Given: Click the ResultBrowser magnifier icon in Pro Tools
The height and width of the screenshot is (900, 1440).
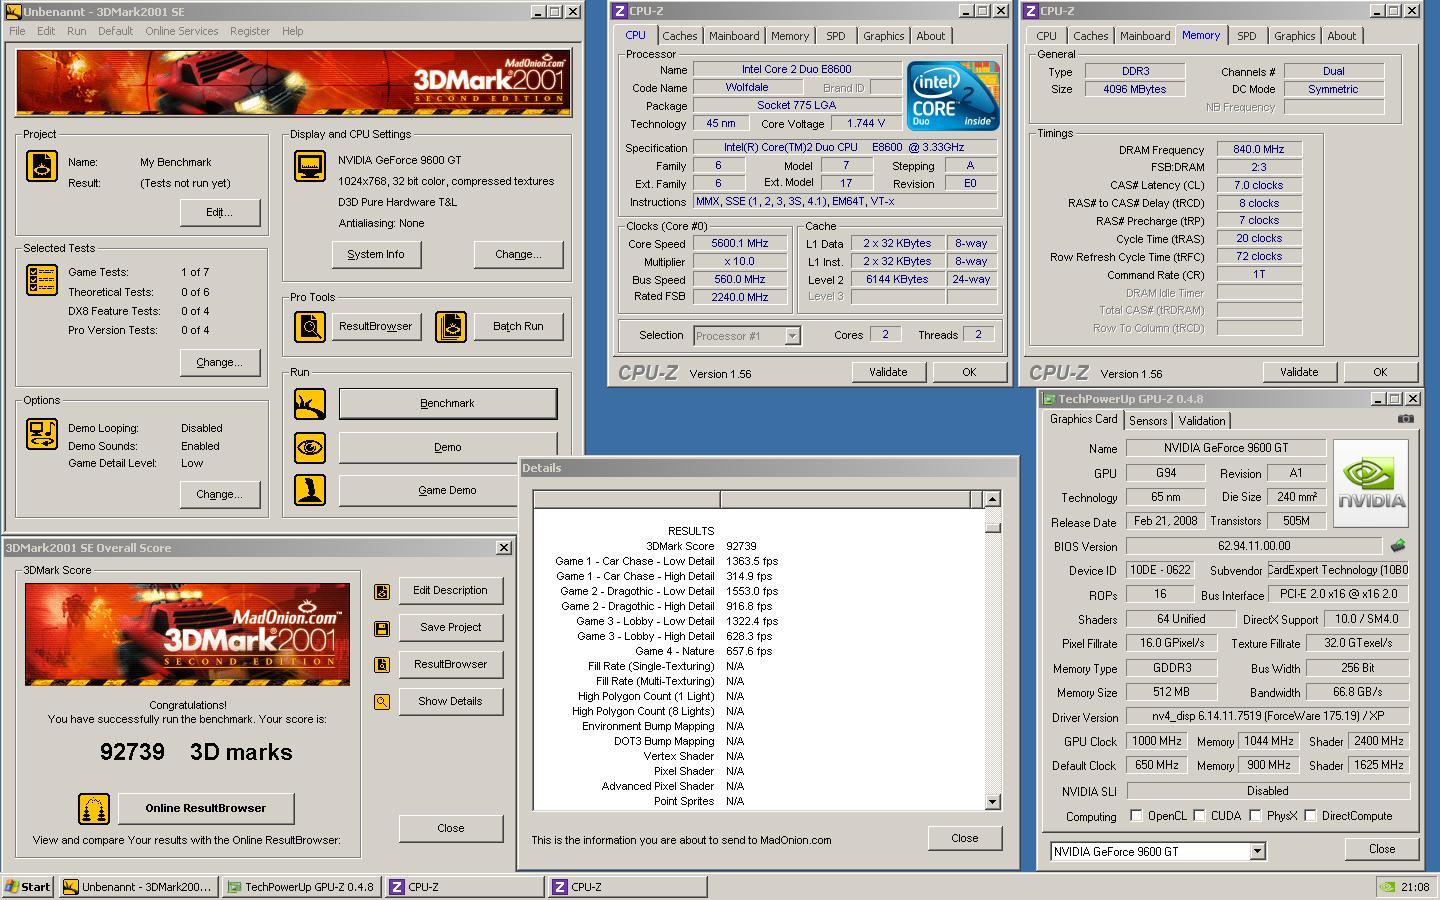Looking at the screenshot, I should click(x=309, y=326).
